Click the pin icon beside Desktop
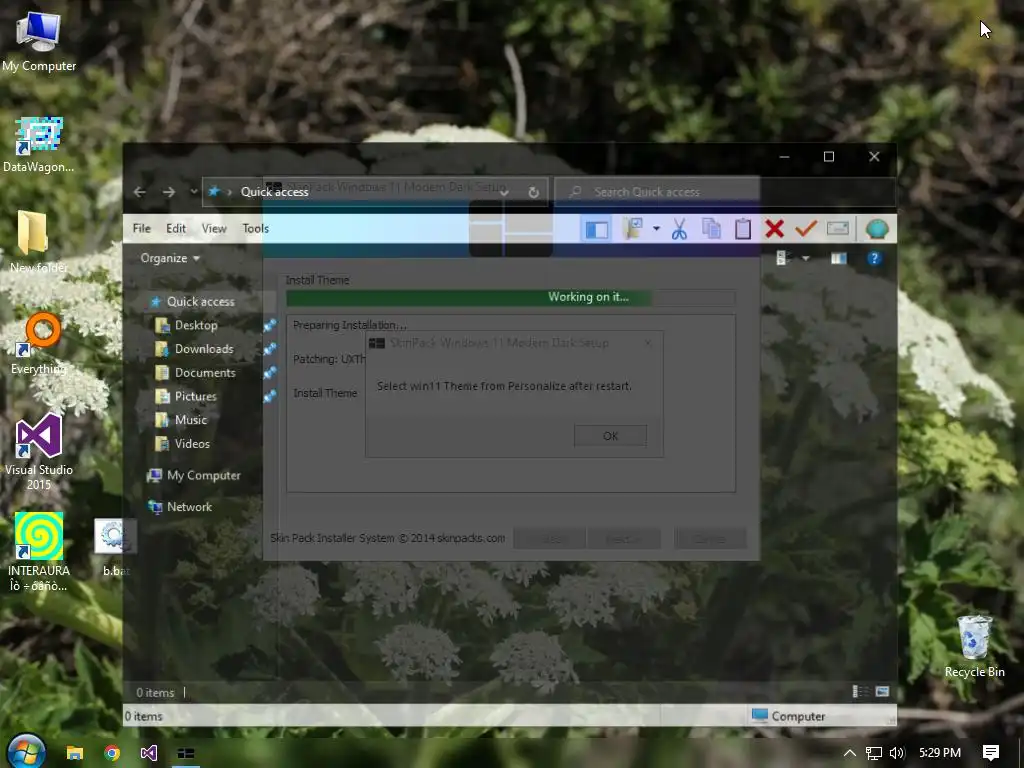 (x=270, y=325)
